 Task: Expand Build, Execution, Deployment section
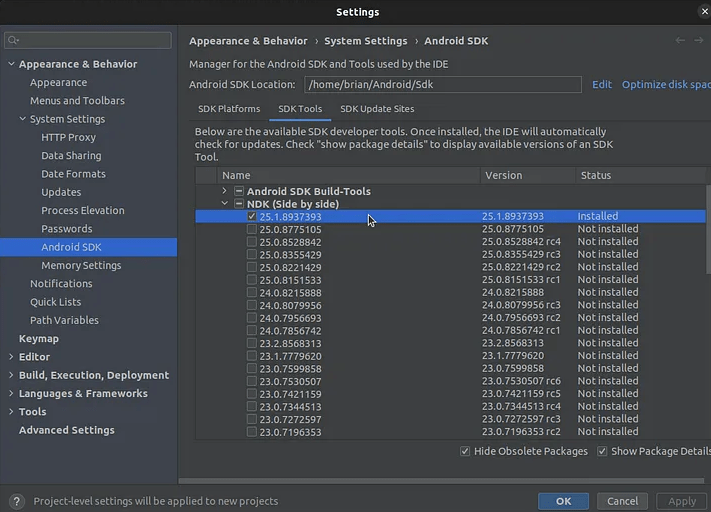coord(11,375)
